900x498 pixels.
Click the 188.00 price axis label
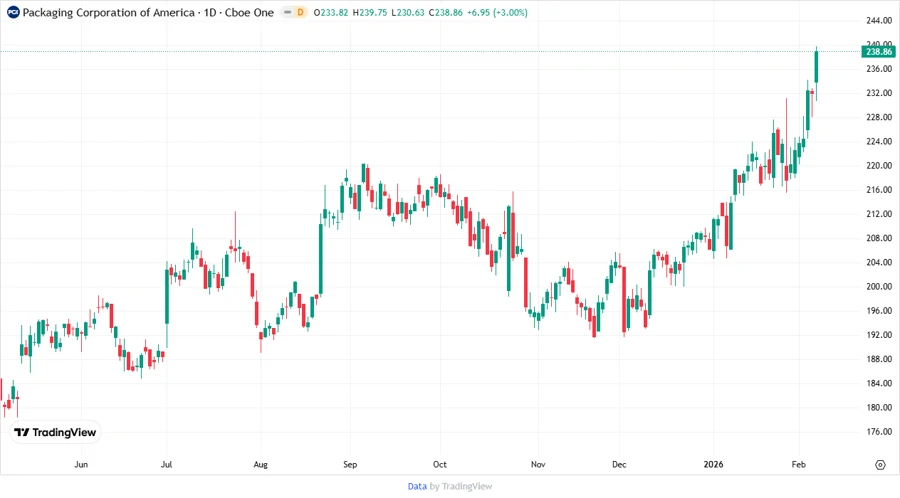pyautogui.click(x=879, y=359)
